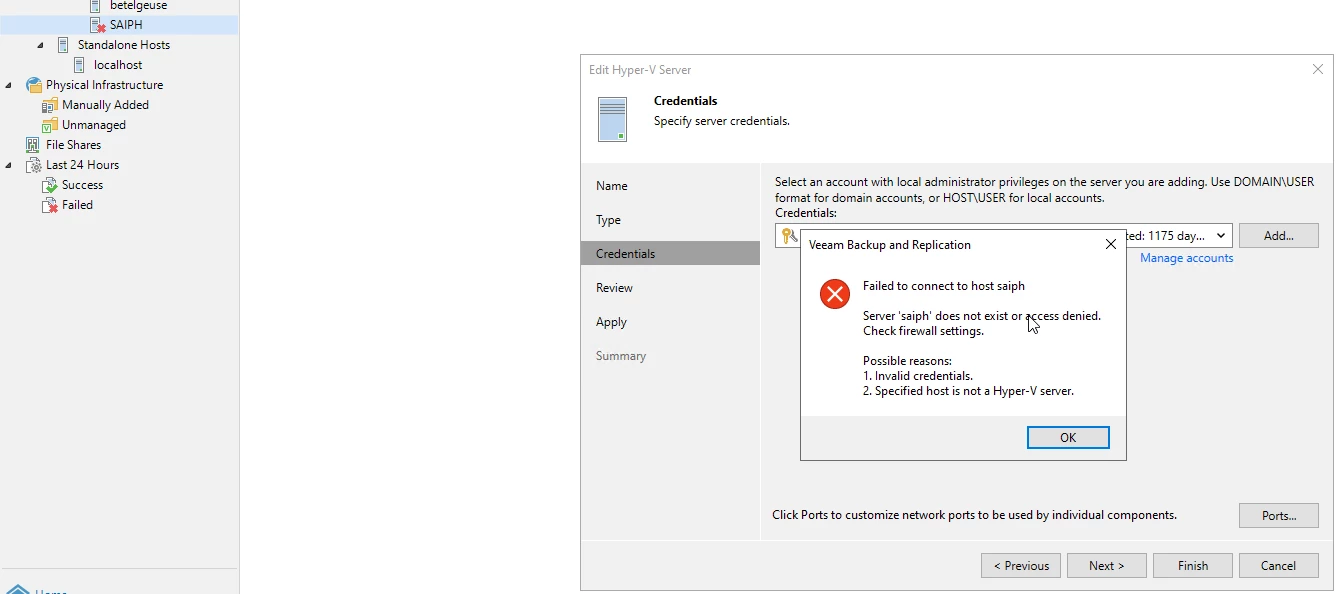Click the key icon in credentials field
This screenshot has width=1336, height=594.
point(789,236)
